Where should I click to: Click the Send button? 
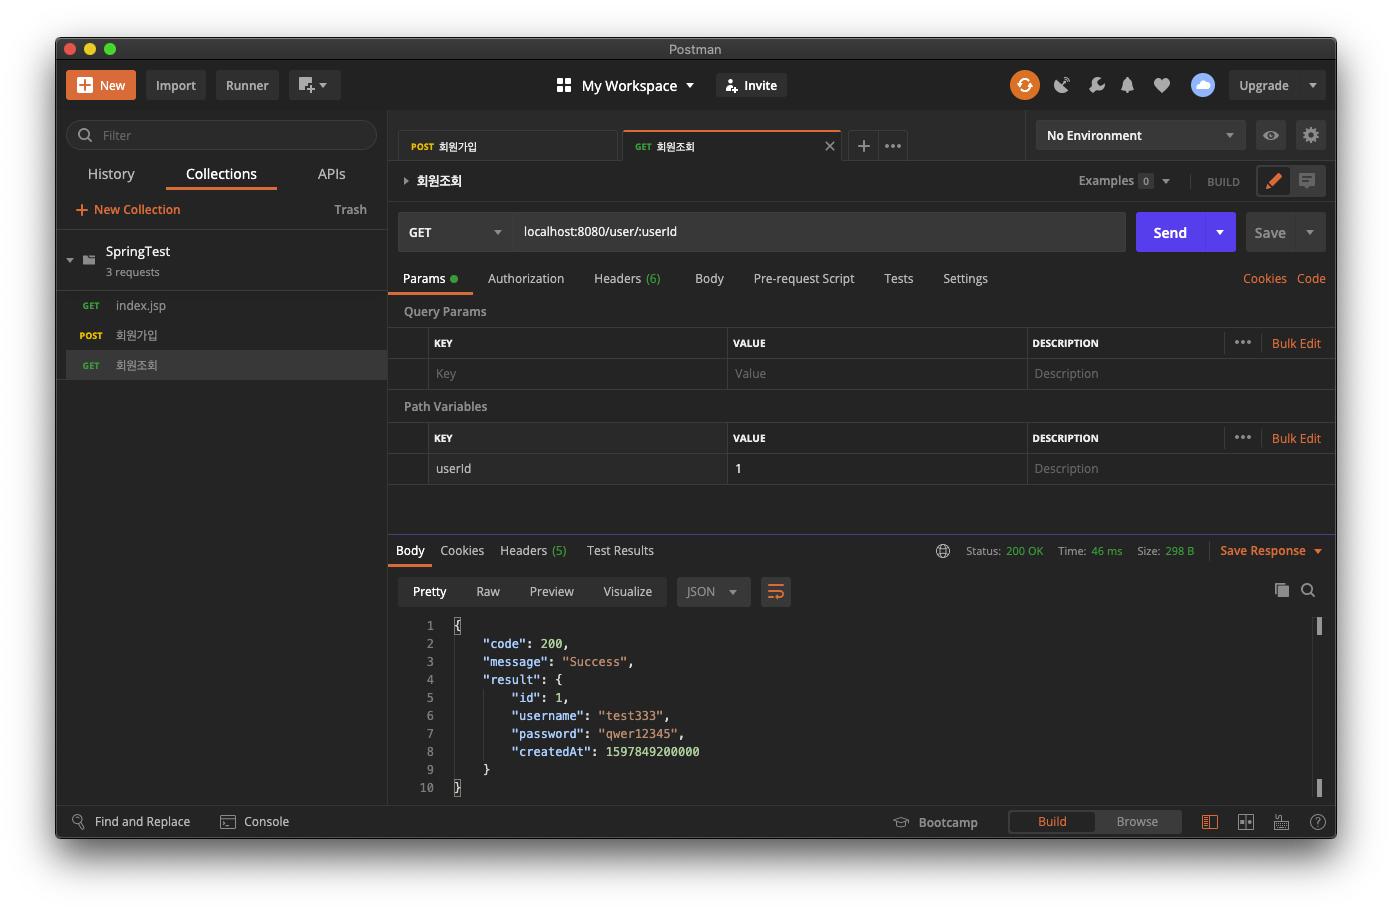coord(1170,232)
